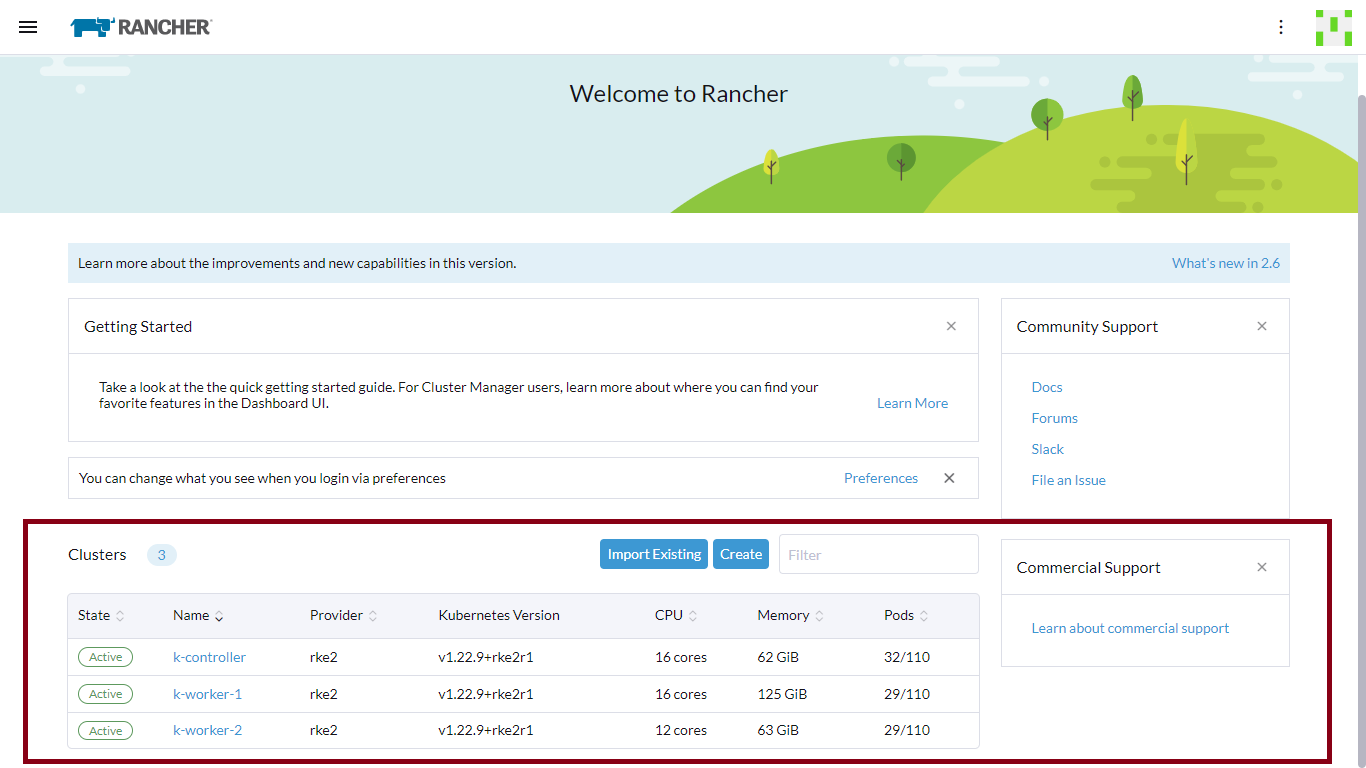Sort clusters by Pods column
Viewport: 1366px width, 768px height.
[x=906, y=615]
